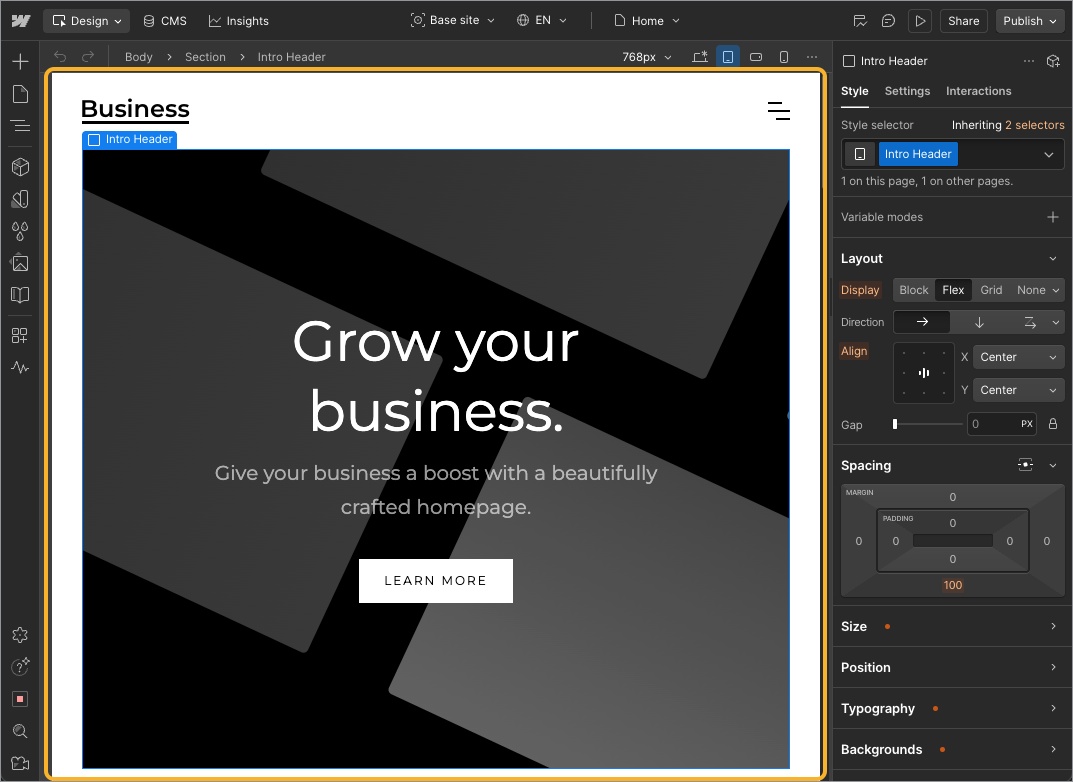Open the Navigator panel
Screen dimensions: 1073x782
point(20,126)
